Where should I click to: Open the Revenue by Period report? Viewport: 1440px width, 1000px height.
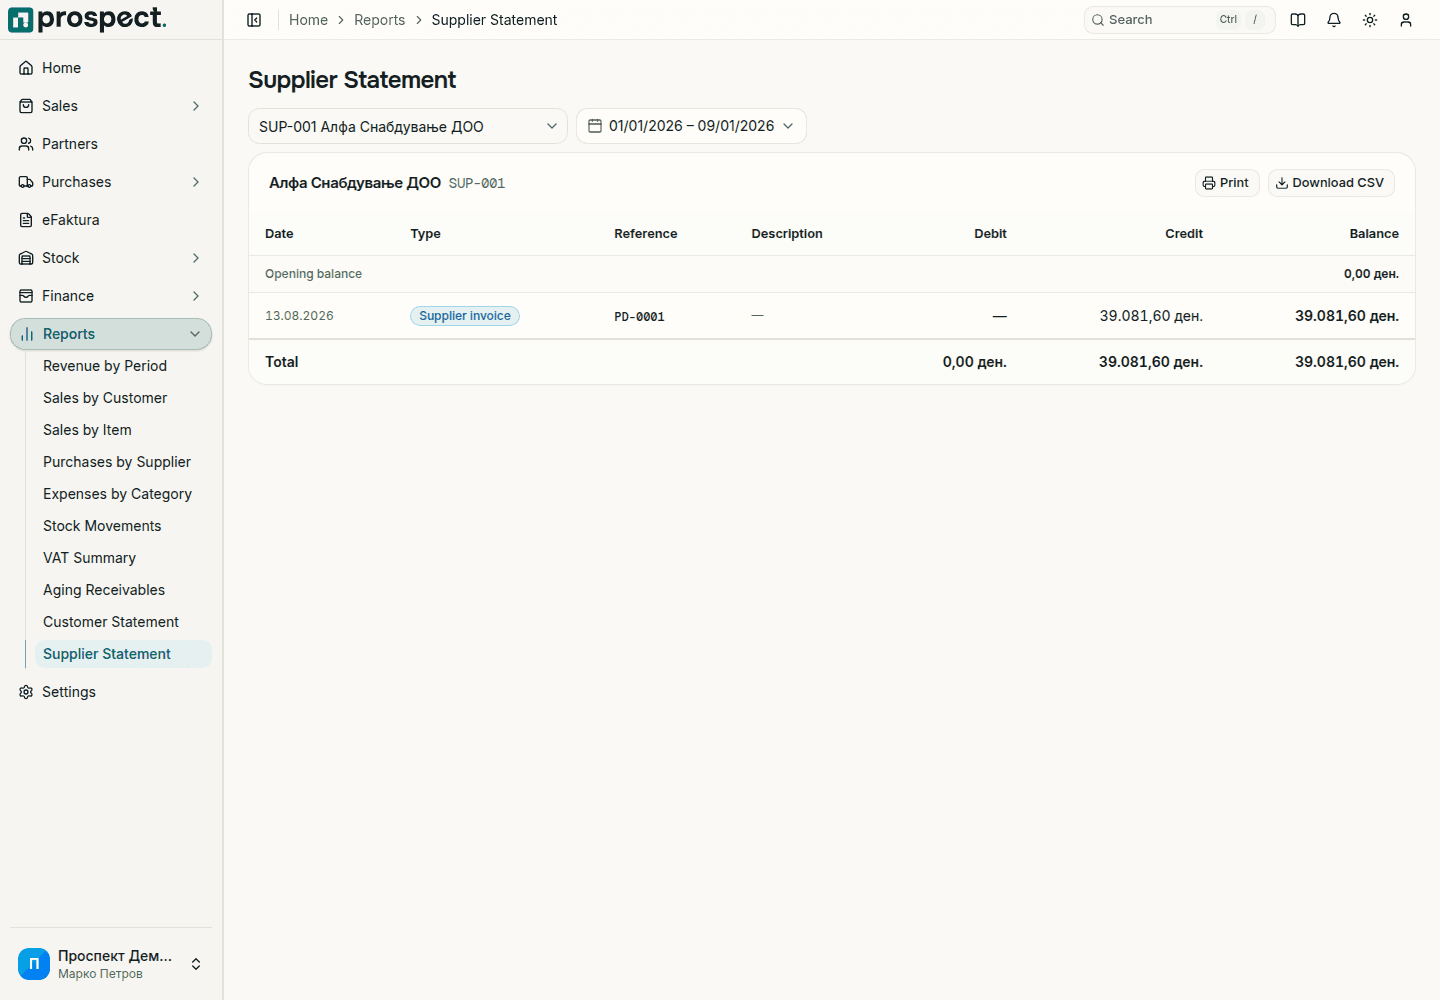pos(123,366)
